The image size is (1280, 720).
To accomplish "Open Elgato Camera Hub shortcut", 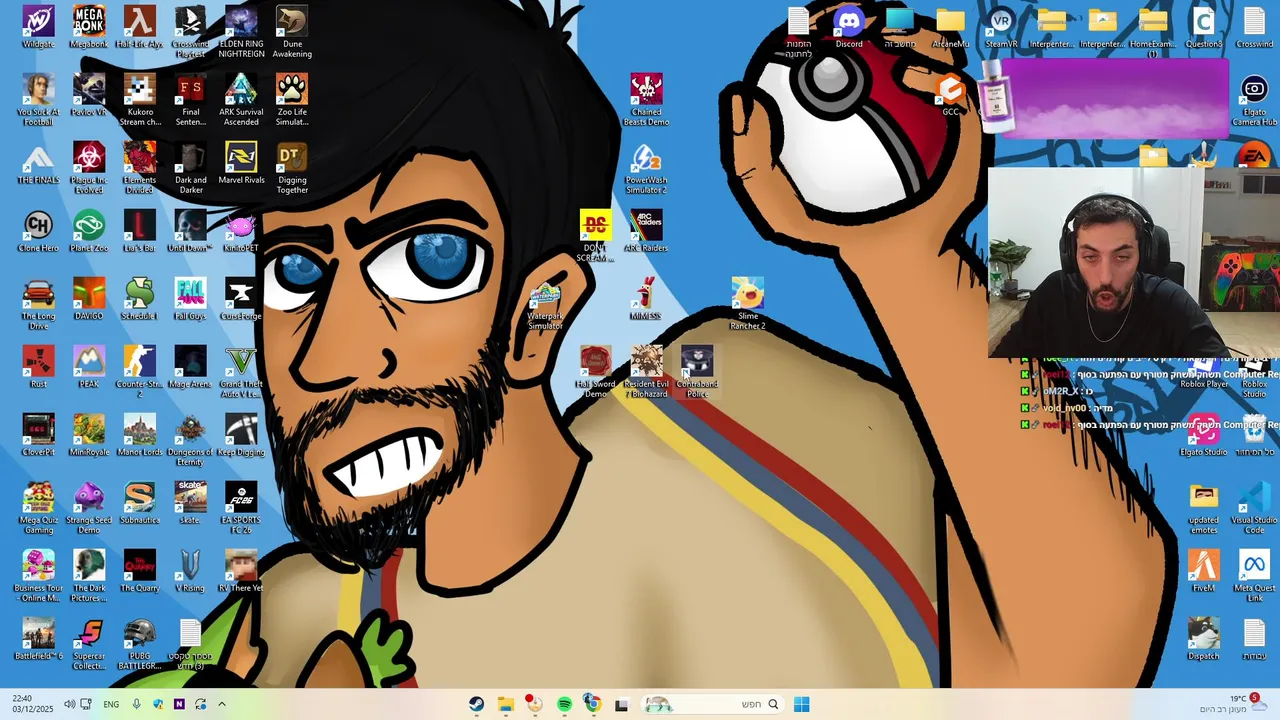I will pyautogui.click(x=1254, y=100).
